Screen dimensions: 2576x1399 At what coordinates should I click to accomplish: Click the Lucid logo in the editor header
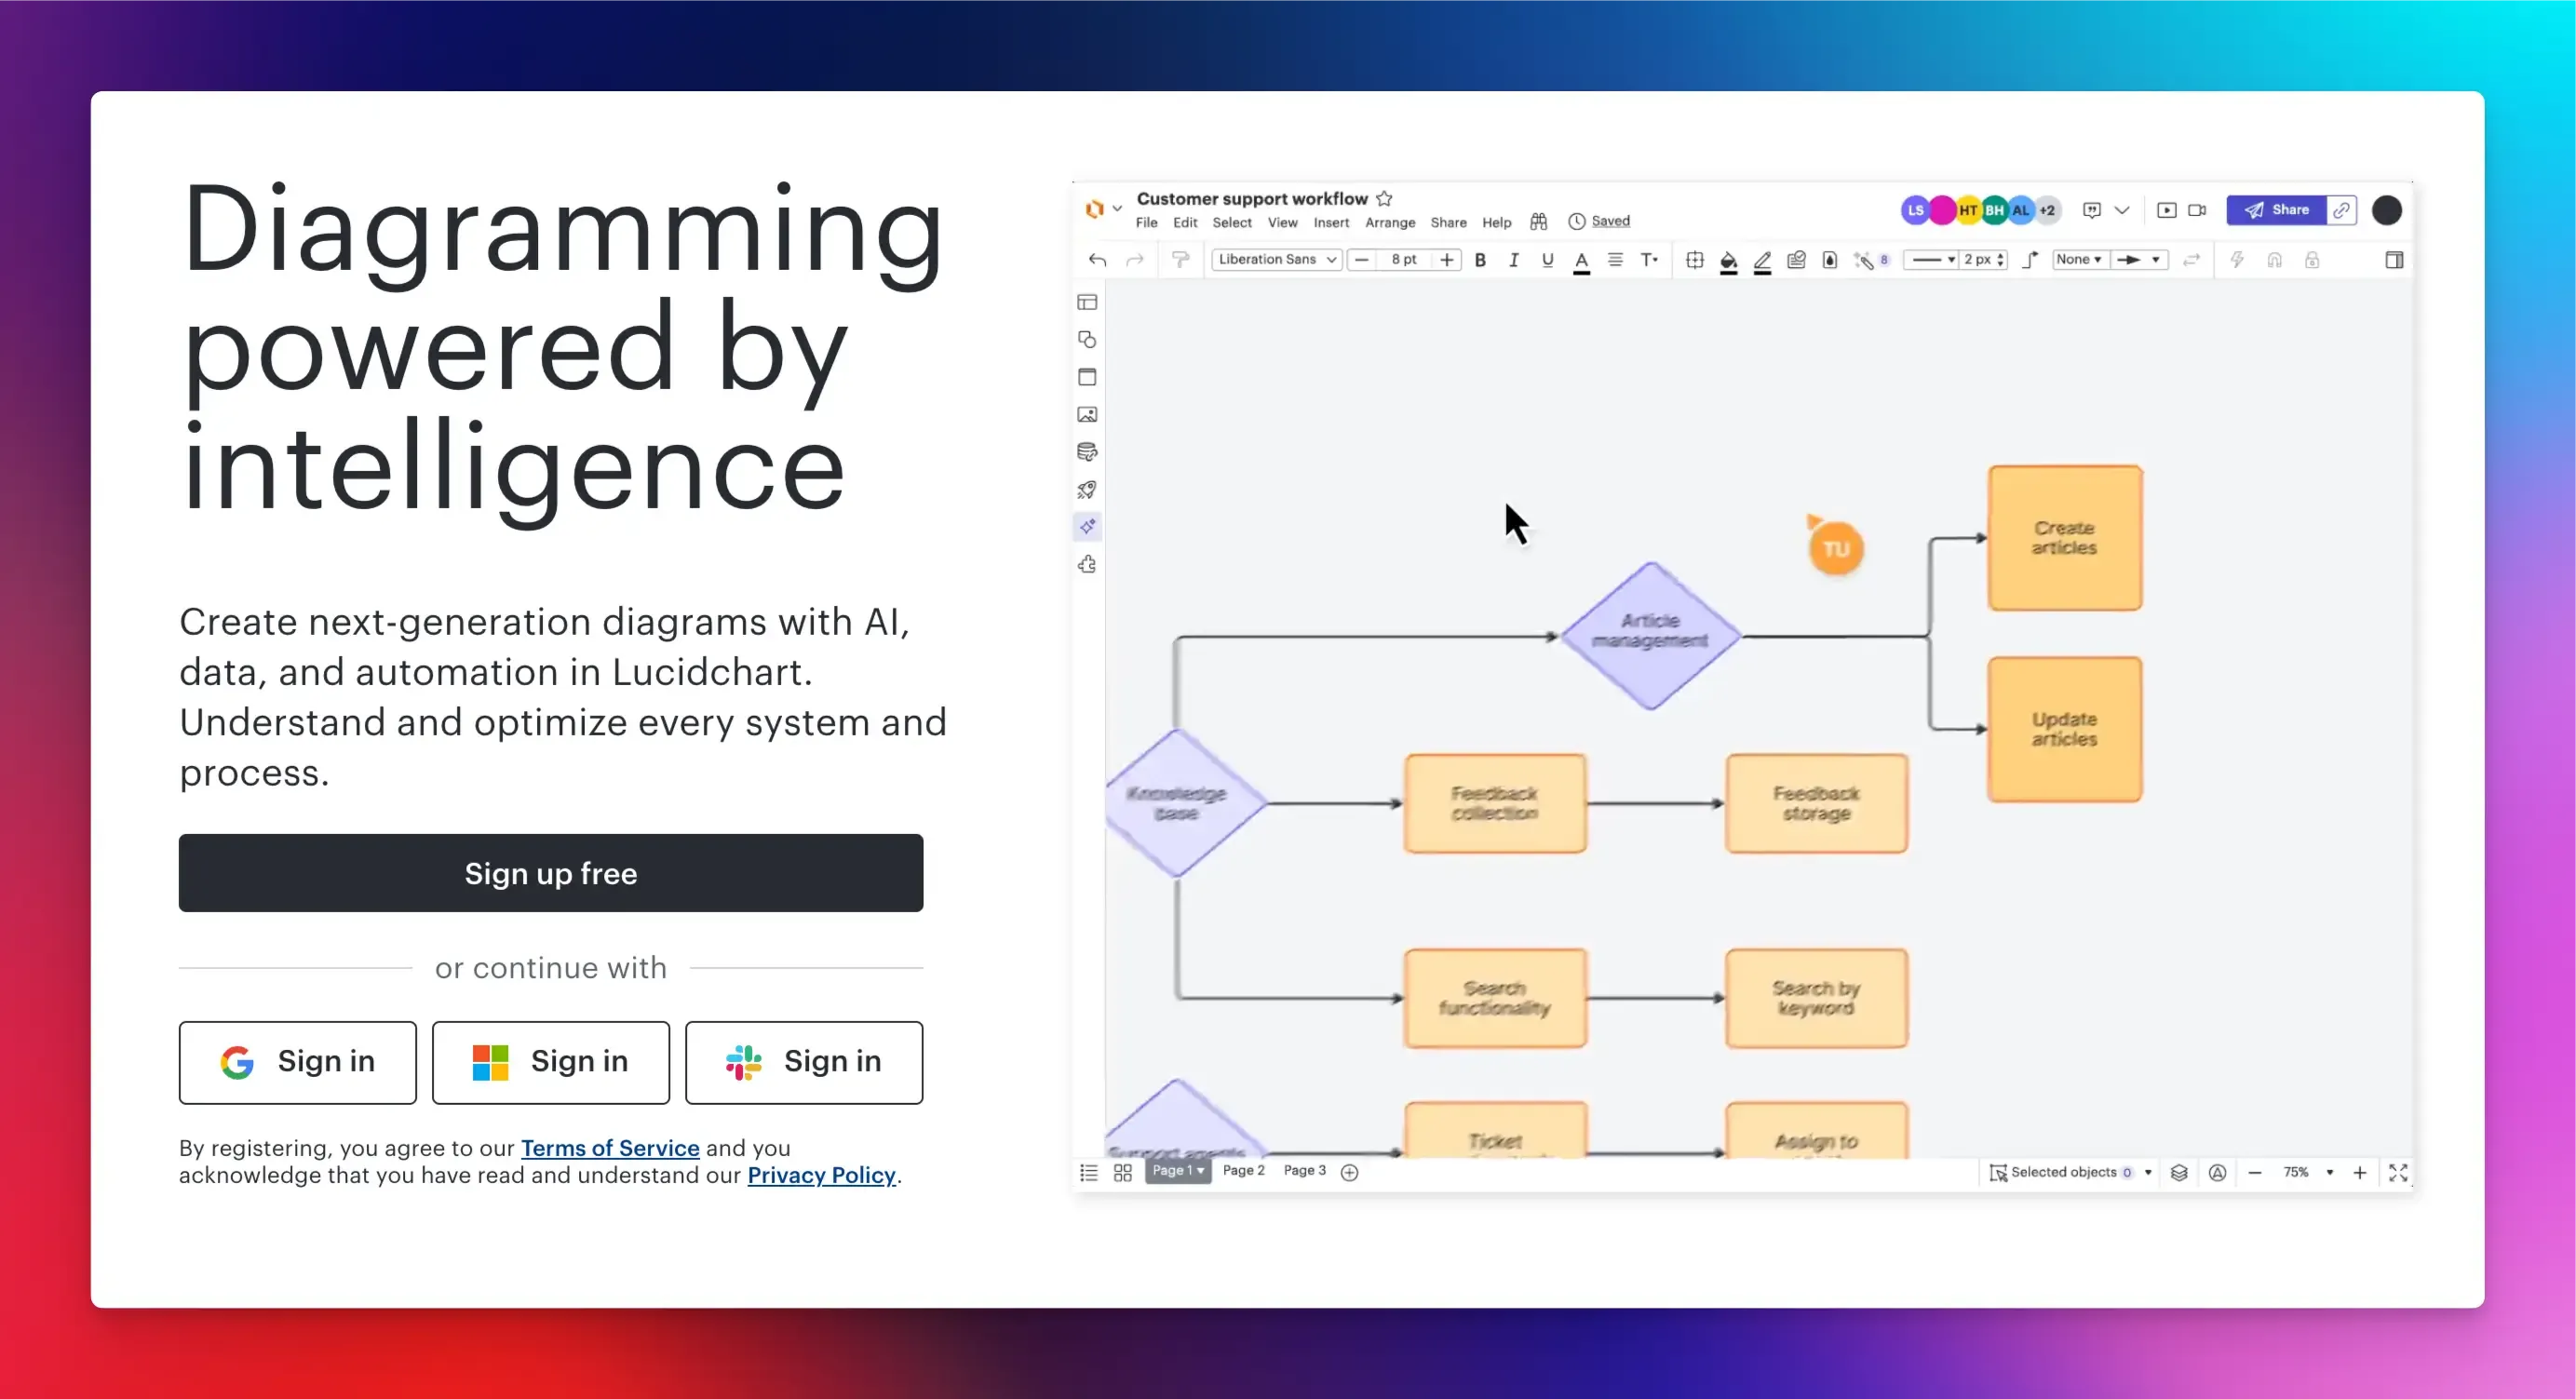[1094, 209]
